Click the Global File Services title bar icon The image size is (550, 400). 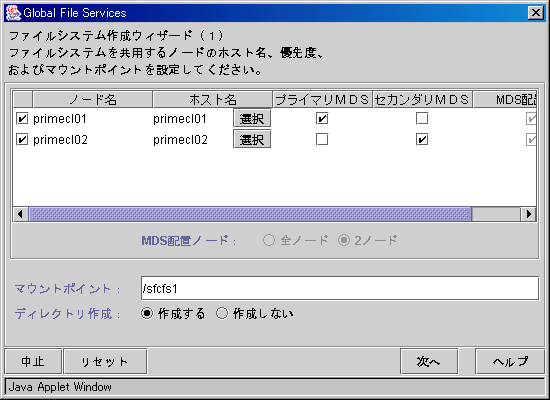(13, 13)
